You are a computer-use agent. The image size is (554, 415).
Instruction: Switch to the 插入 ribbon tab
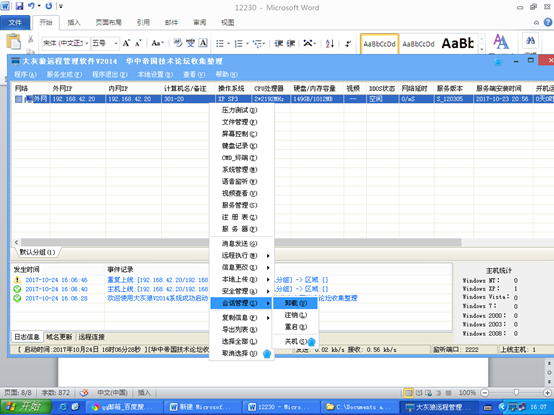click(x=74, y=22)
